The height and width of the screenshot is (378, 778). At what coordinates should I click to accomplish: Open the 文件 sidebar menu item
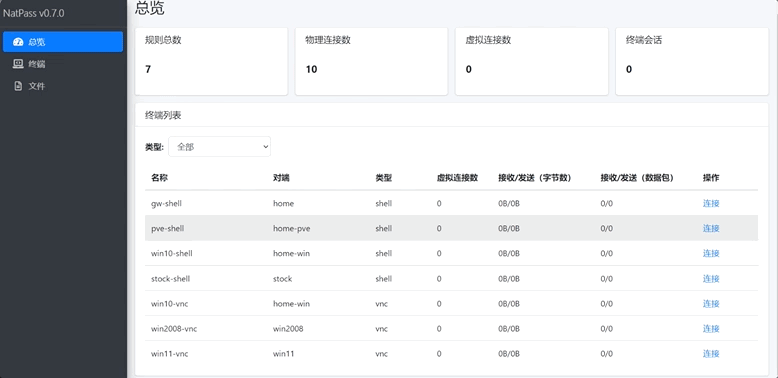63,86
